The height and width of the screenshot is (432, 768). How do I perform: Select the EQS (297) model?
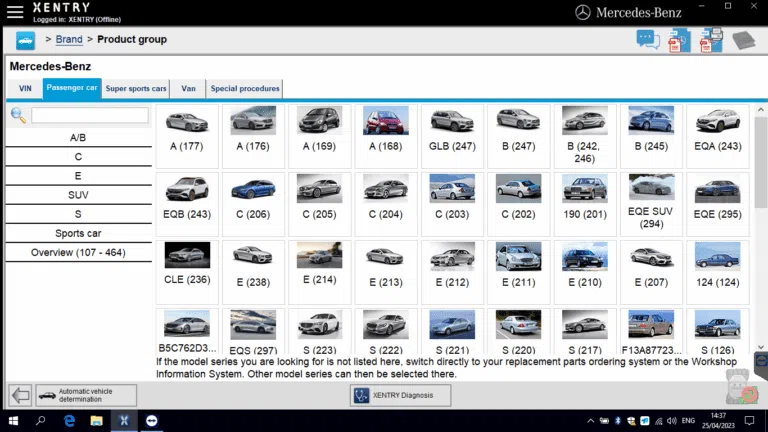[x=253, y=332]
